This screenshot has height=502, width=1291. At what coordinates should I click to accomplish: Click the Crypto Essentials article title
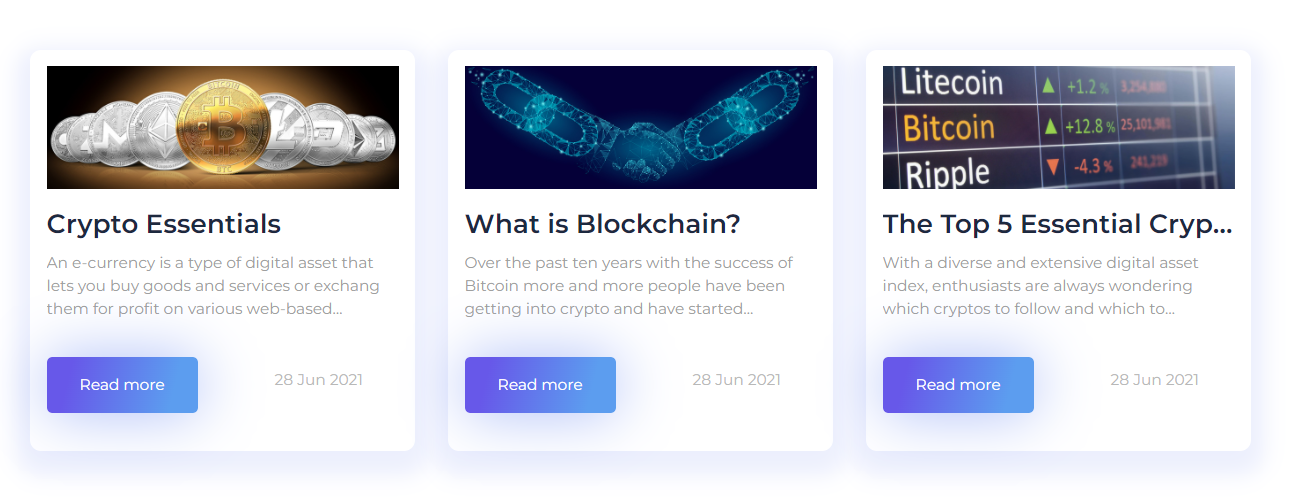pyautogui.click(x=164, y=224)
